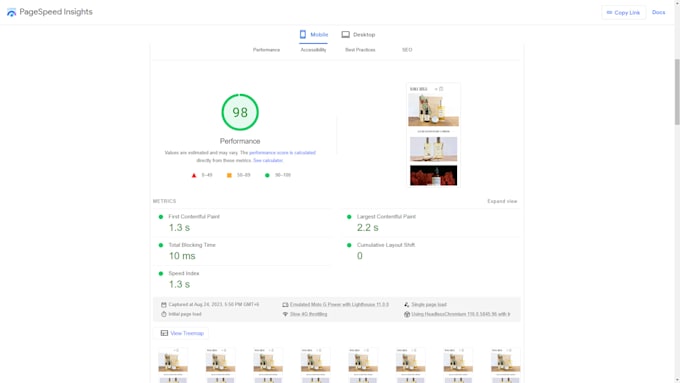Click the PageSpeed Insights logo icon
680x383 pixels.
click(11, 13)
